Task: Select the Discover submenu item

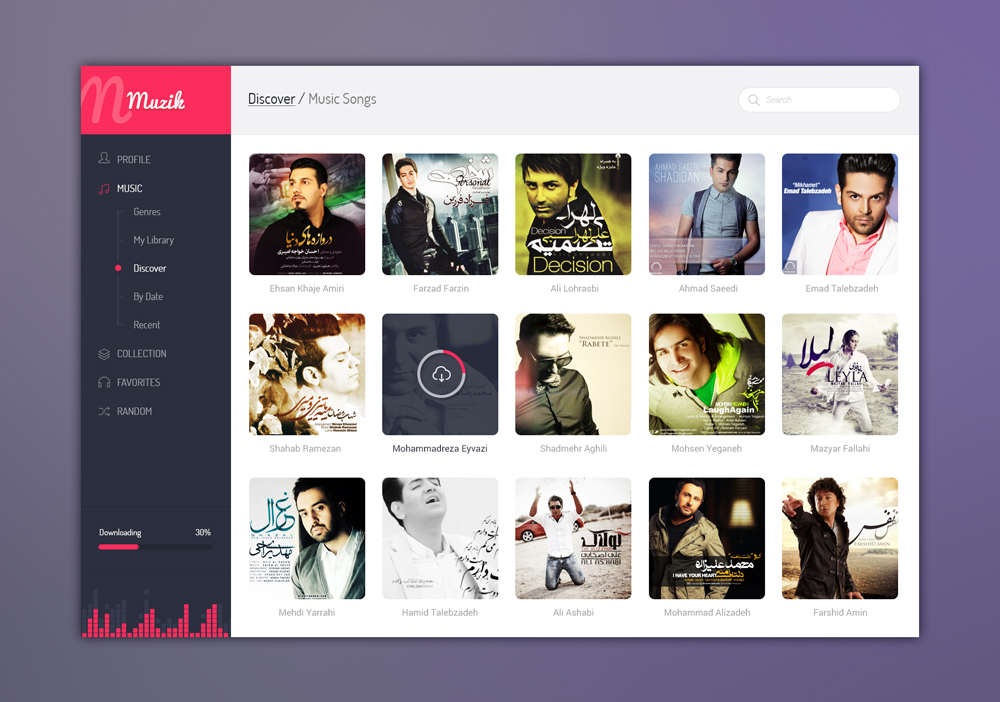Action: click(x=150, y=268)
